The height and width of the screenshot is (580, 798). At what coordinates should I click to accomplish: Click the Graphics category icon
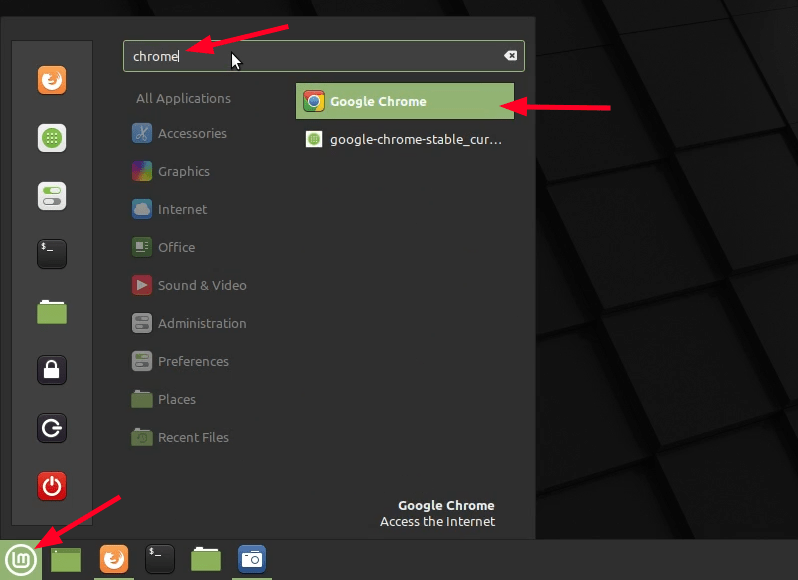click(x=142, y=171)
